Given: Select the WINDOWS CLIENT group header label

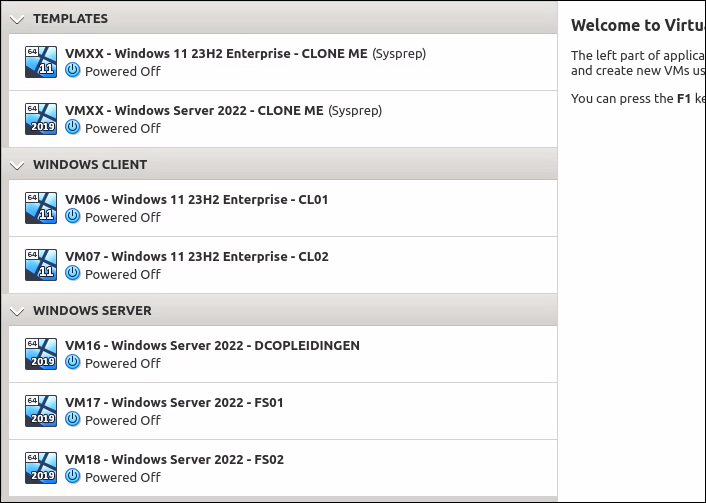Looking at the screenshot, I should click(90, 164).
